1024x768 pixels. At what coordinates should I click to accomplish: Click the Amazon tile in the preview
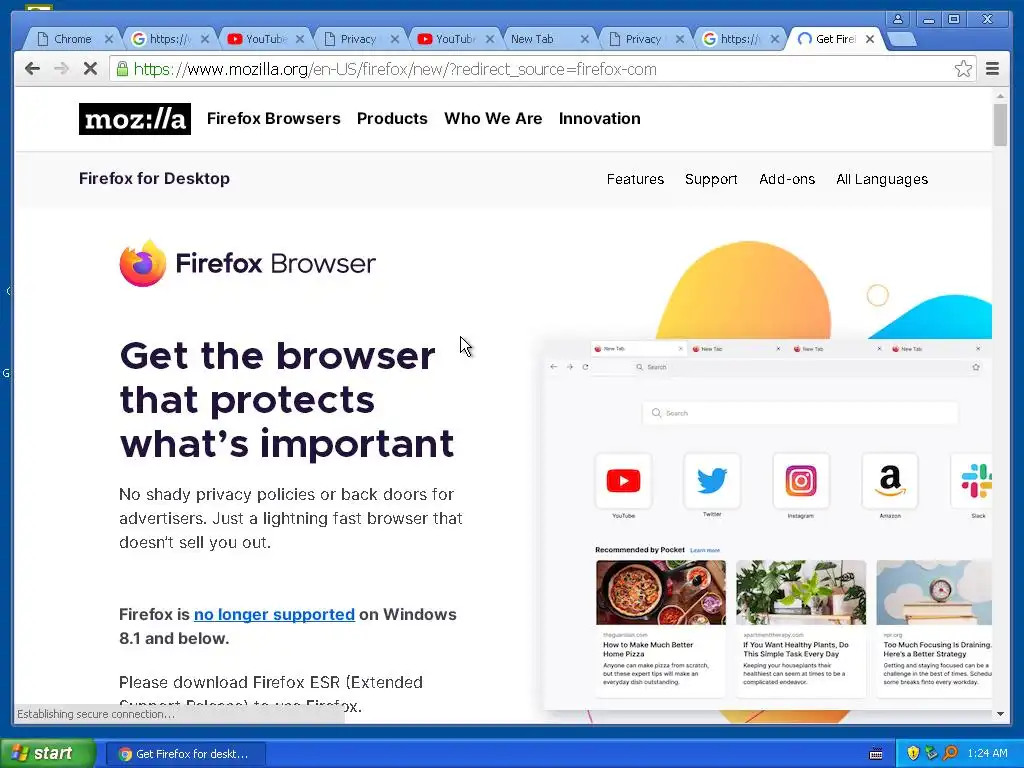point(890,481)
